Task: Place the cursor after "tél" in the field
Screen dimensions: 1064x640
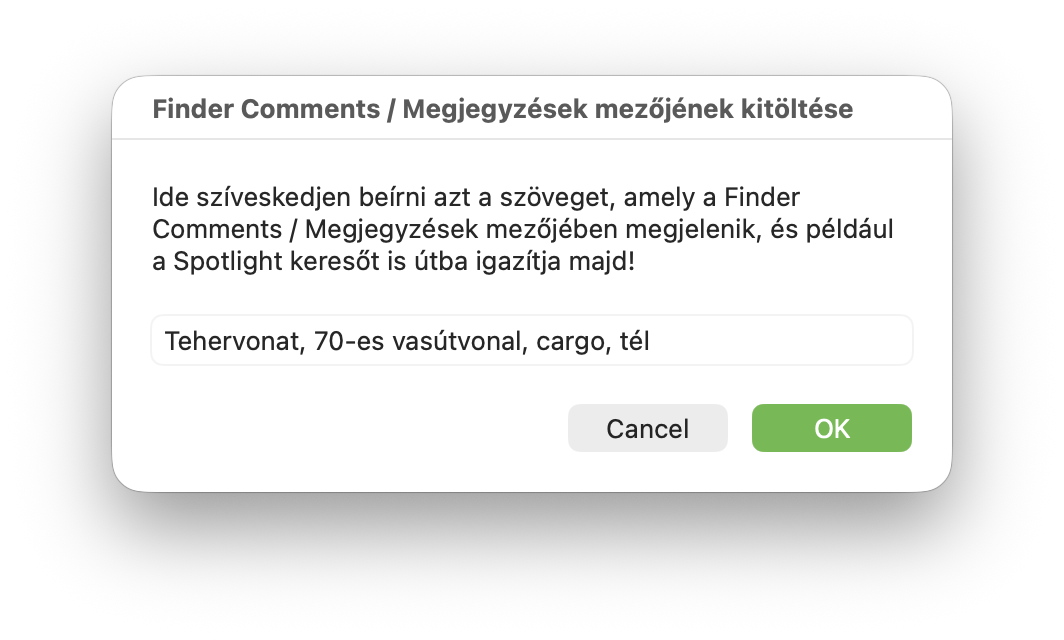Action: [x=652, y=342]
